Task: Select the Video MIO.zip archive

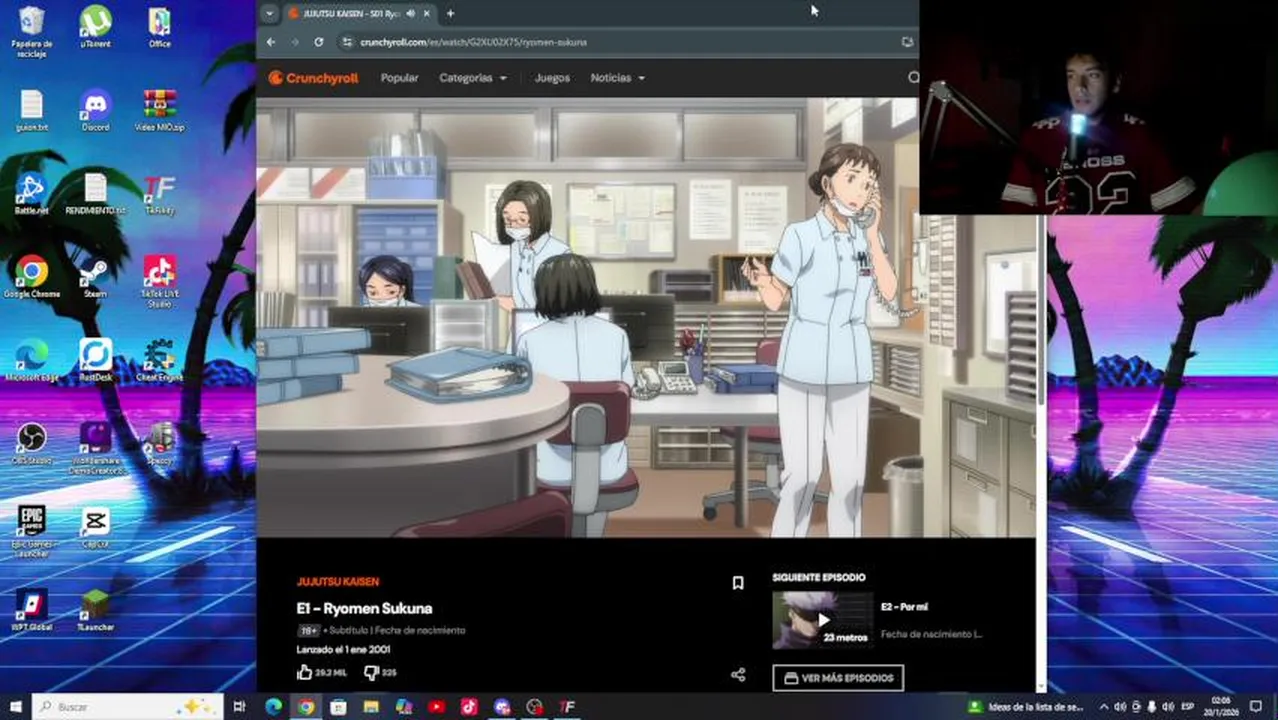Action: click(x=159, y=111)
